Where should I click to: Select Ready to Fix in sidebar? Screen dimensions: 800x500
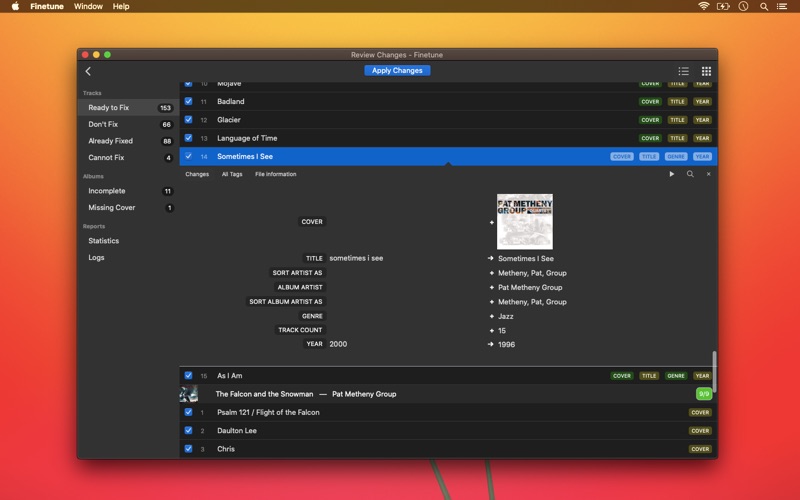click(128, 108)
